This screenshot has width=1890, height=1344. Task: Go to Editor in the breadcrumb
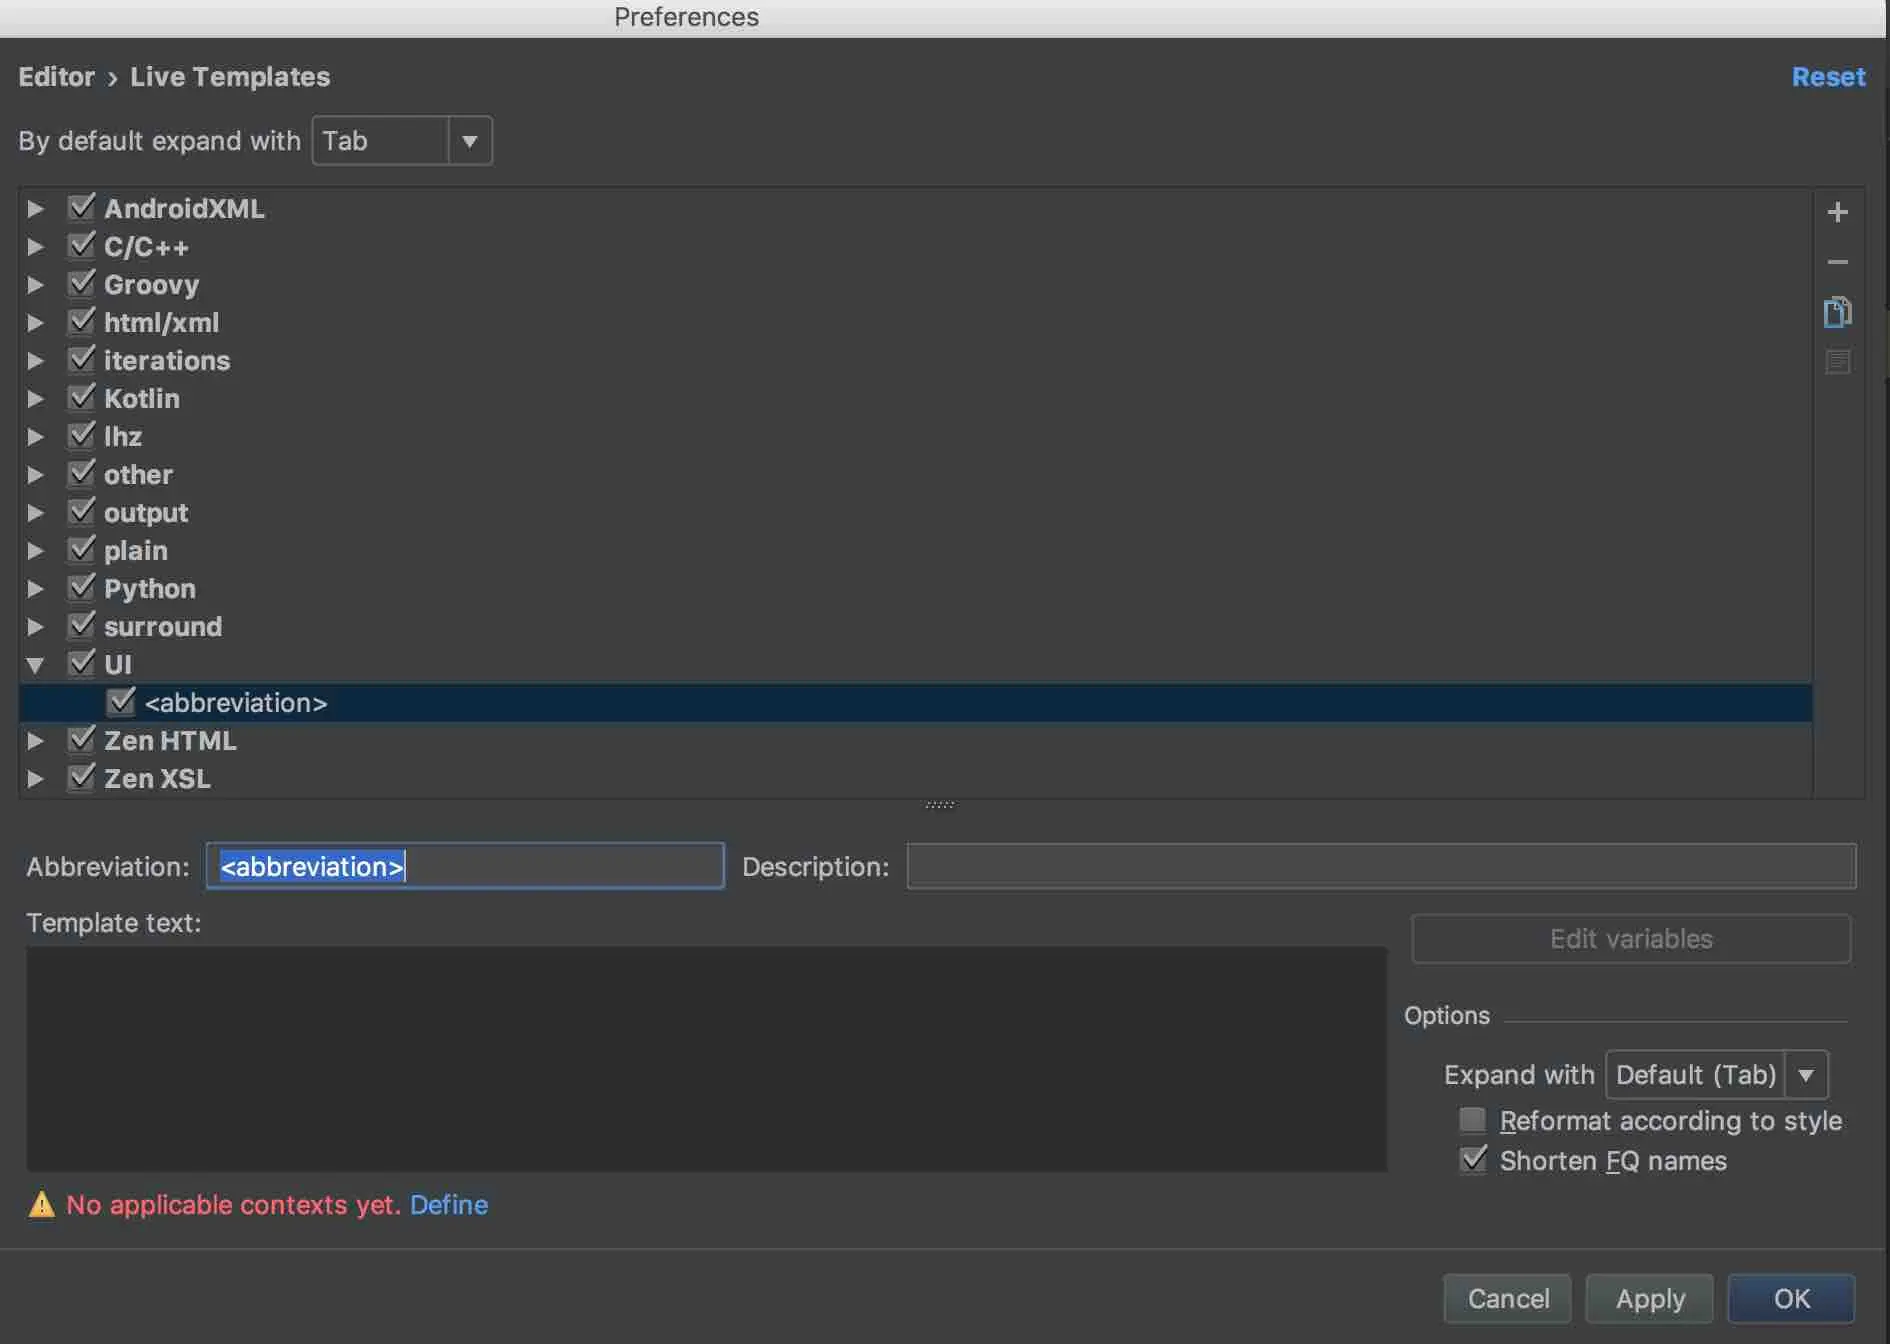57,77
